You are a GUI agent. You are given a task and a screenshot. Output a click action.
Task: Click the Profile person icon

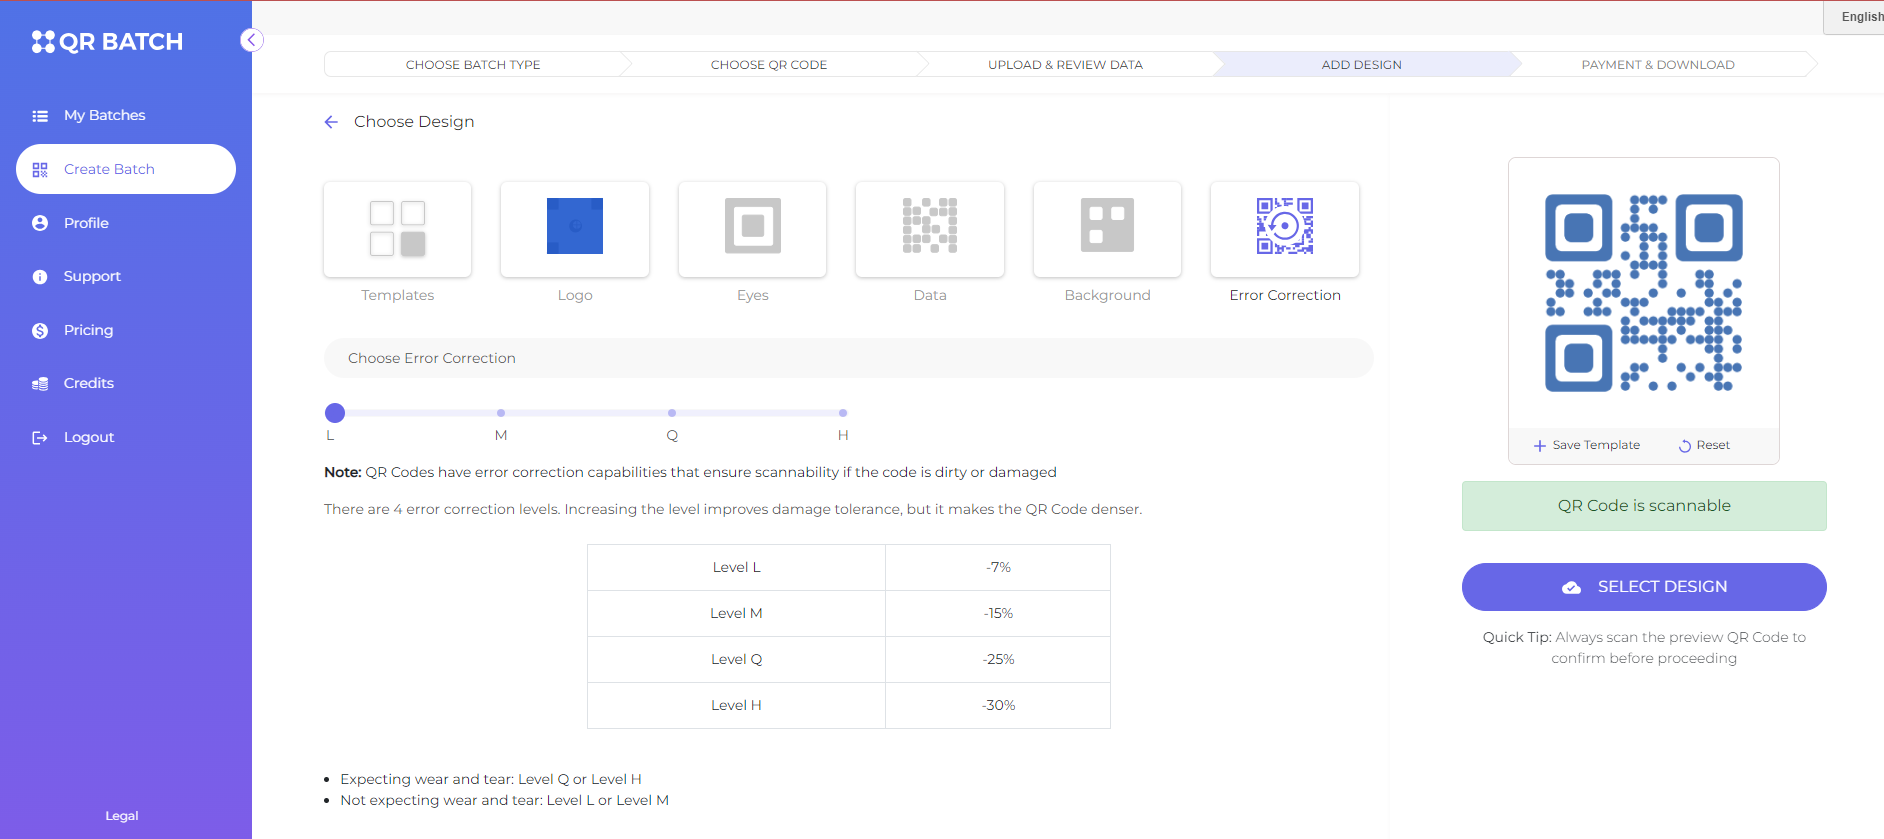pyautogui.click(x=40, y=223)
